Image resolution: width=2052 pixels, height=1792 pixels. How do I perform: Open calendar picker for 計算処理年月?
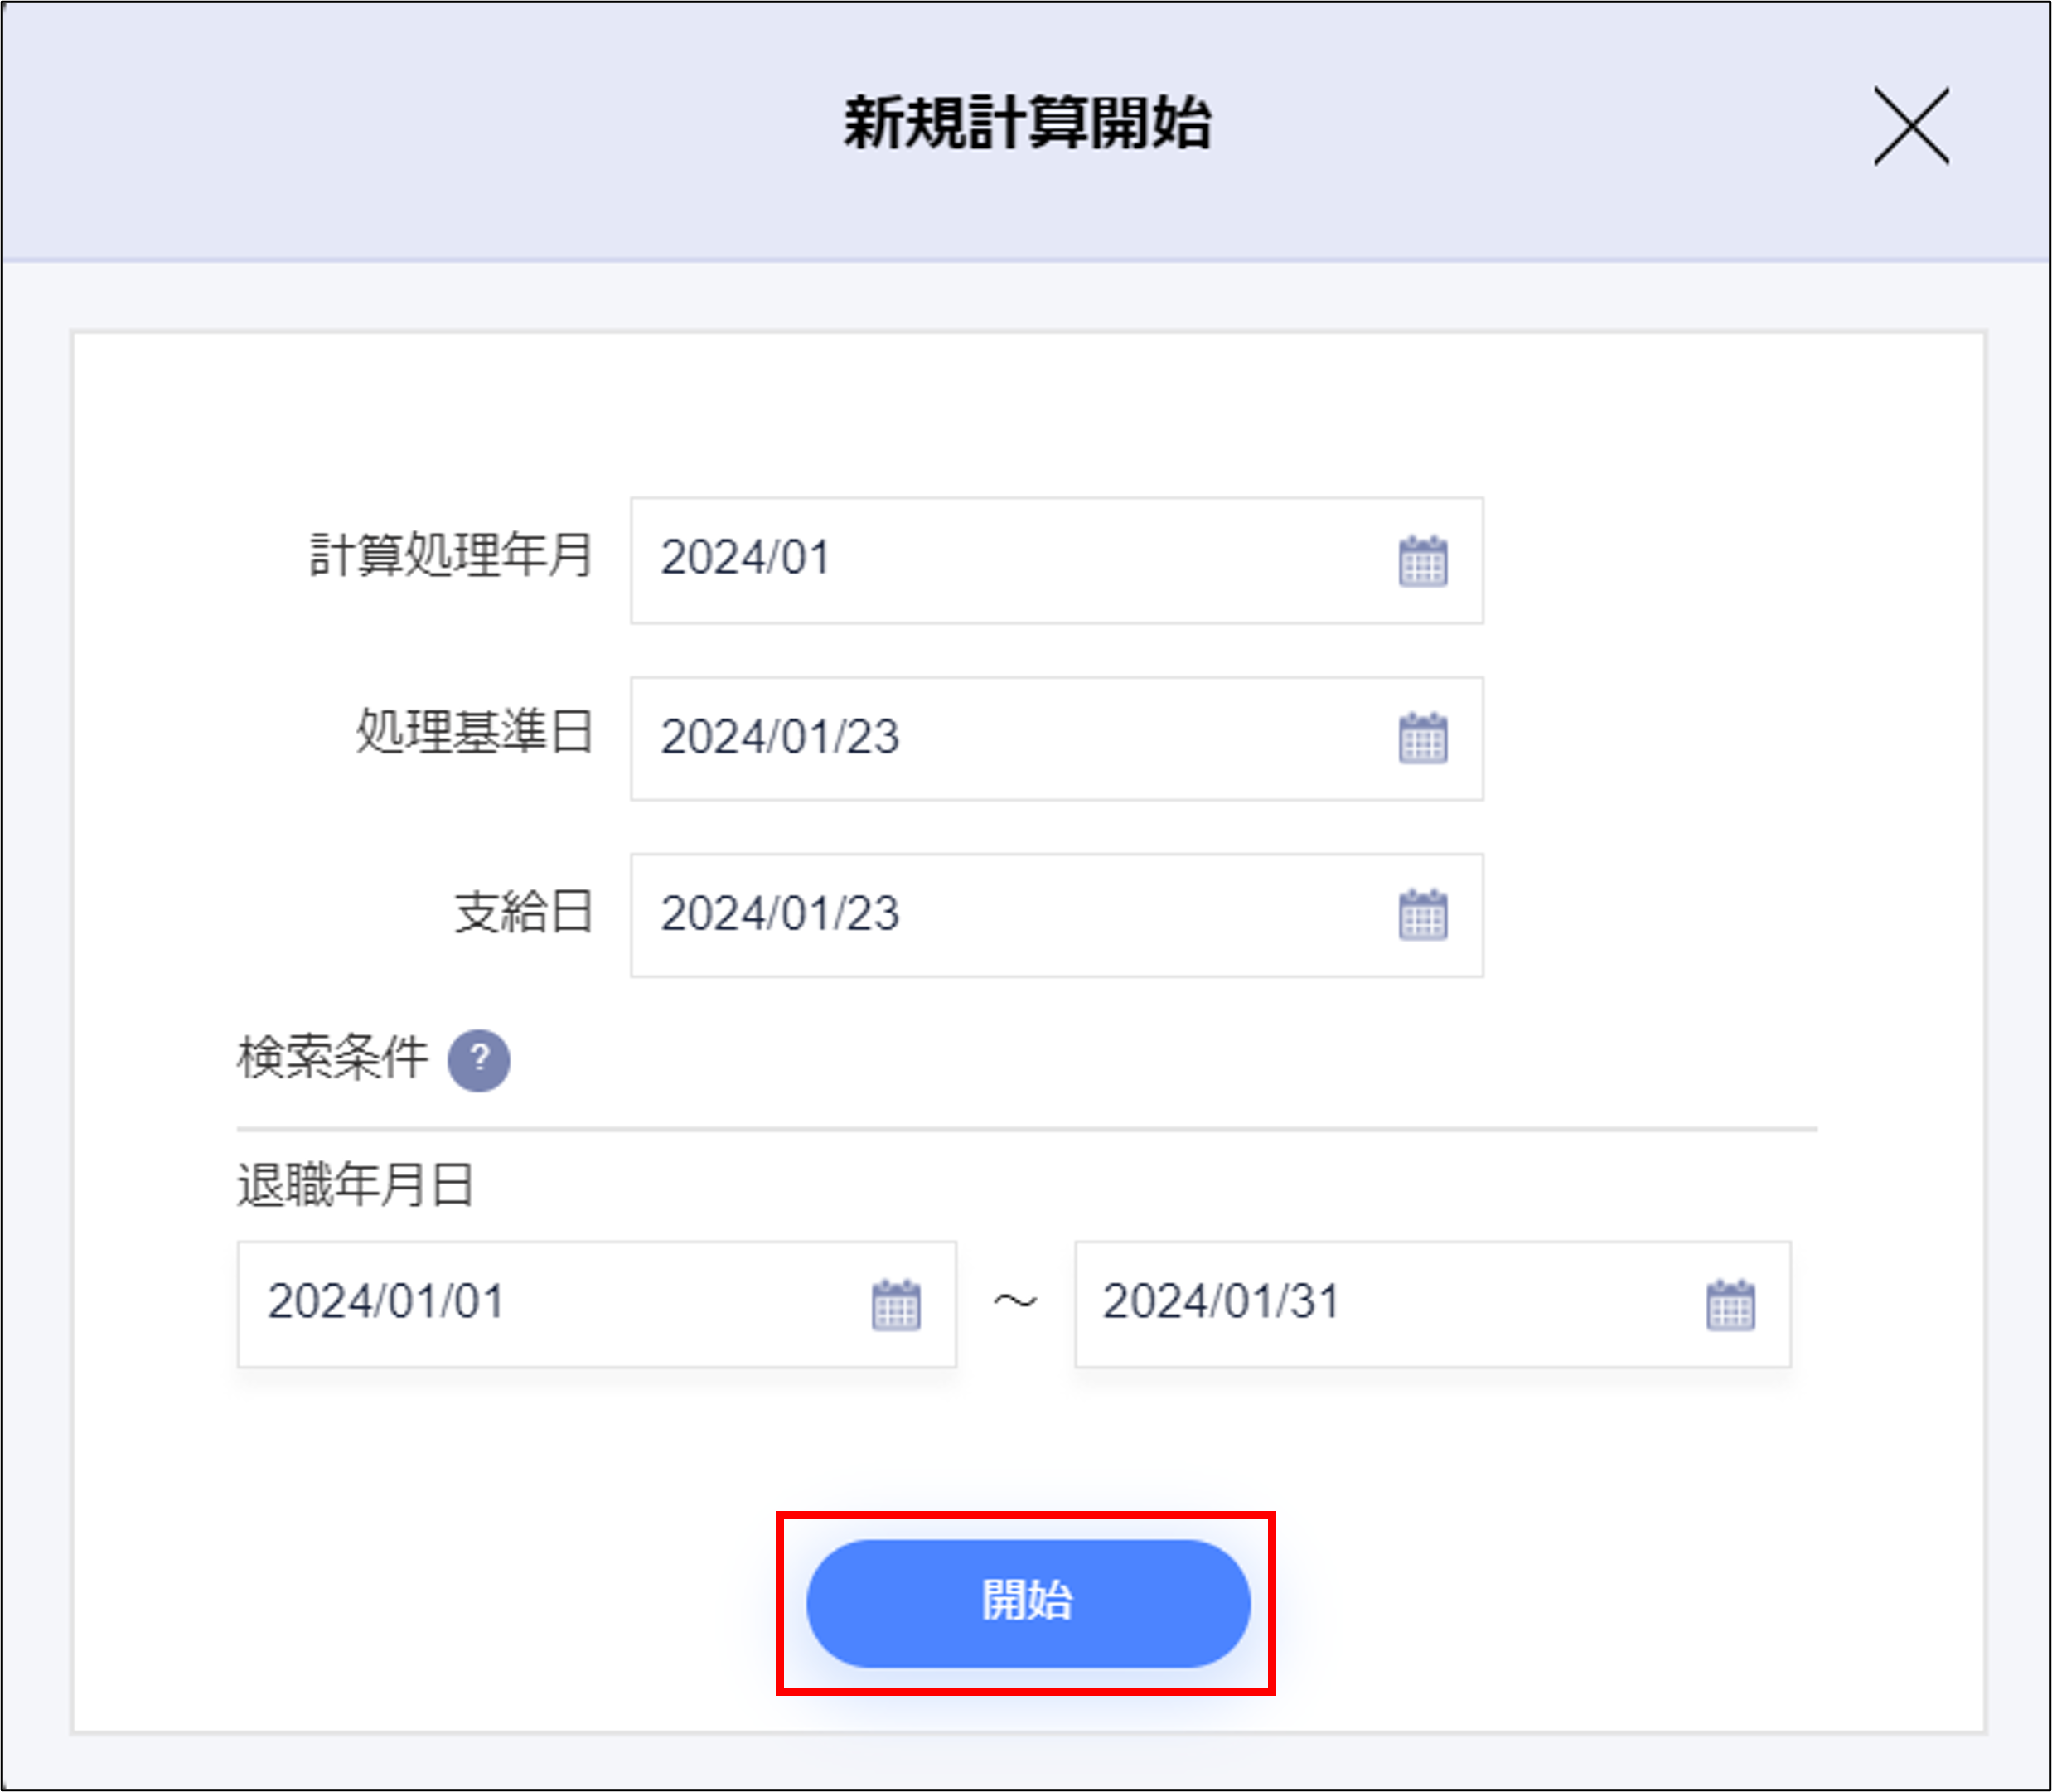[1422, 562]
